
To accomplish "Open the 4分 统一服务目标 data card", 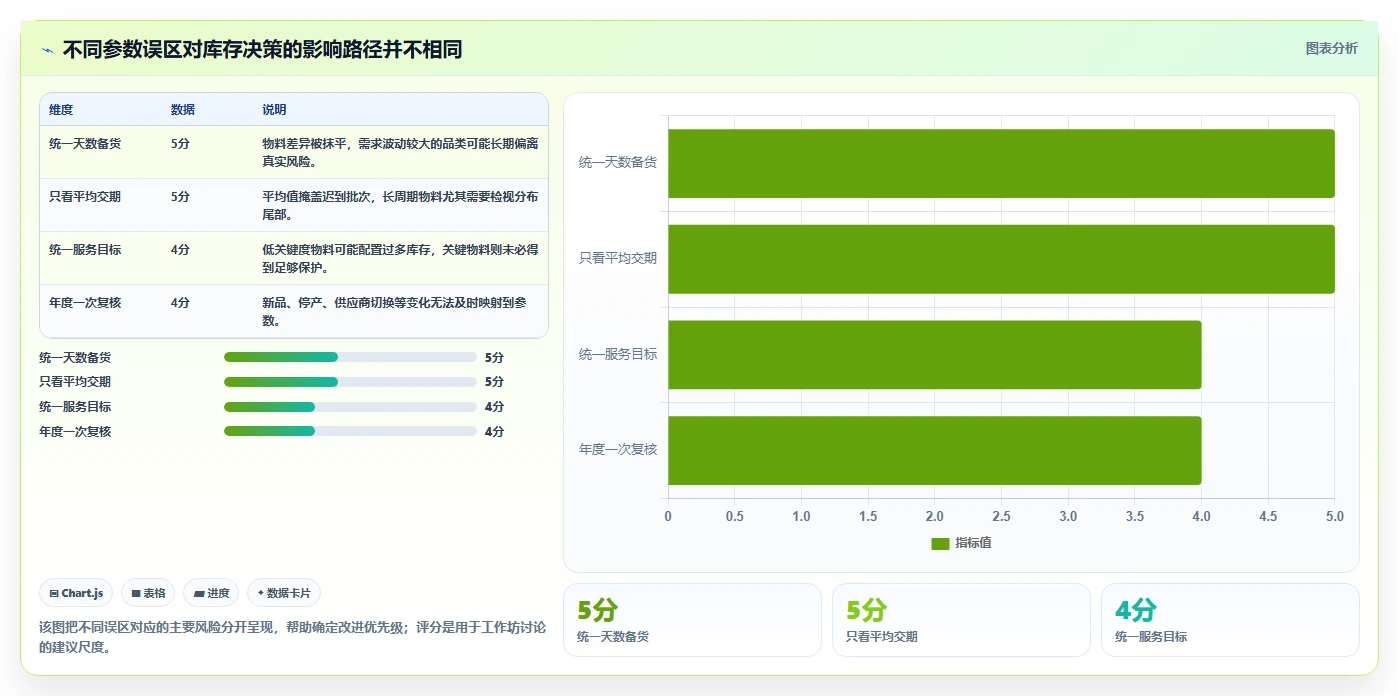I will 1230,620.
